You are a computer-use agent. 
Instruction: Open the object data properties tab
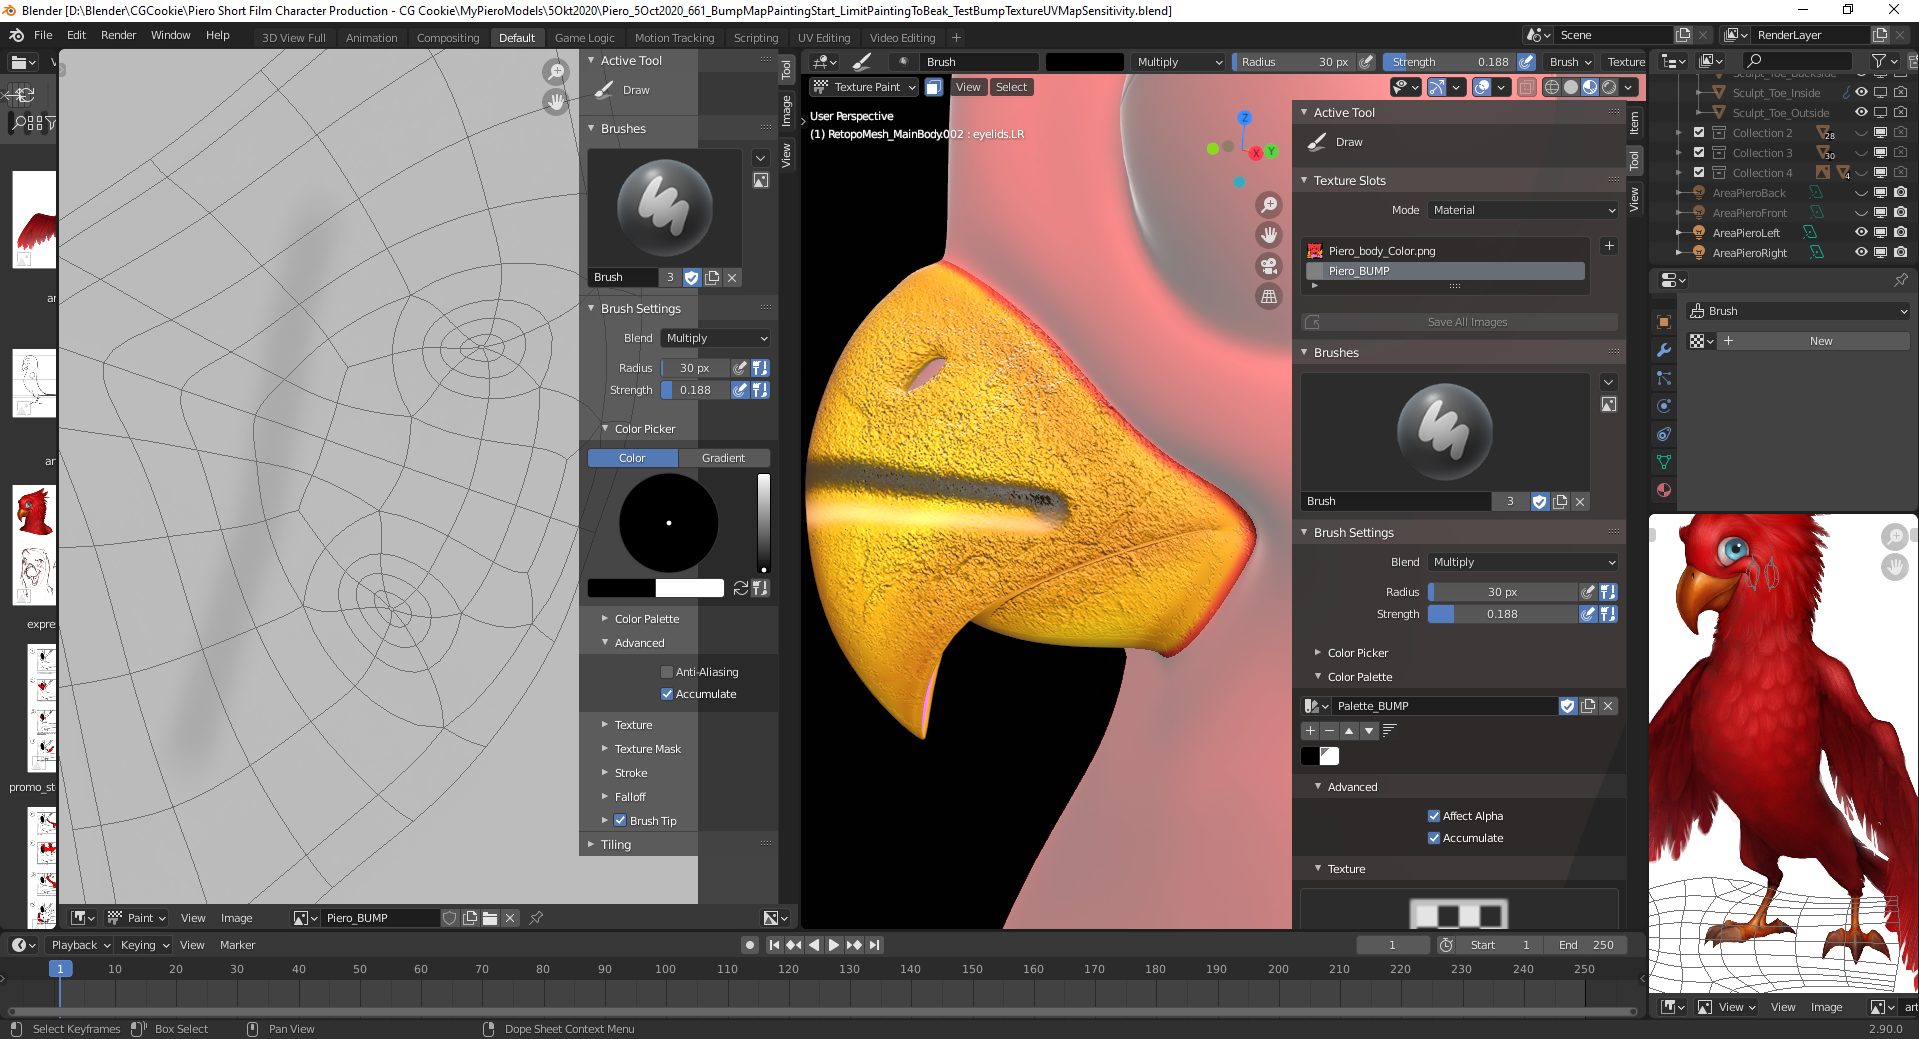1664,462
